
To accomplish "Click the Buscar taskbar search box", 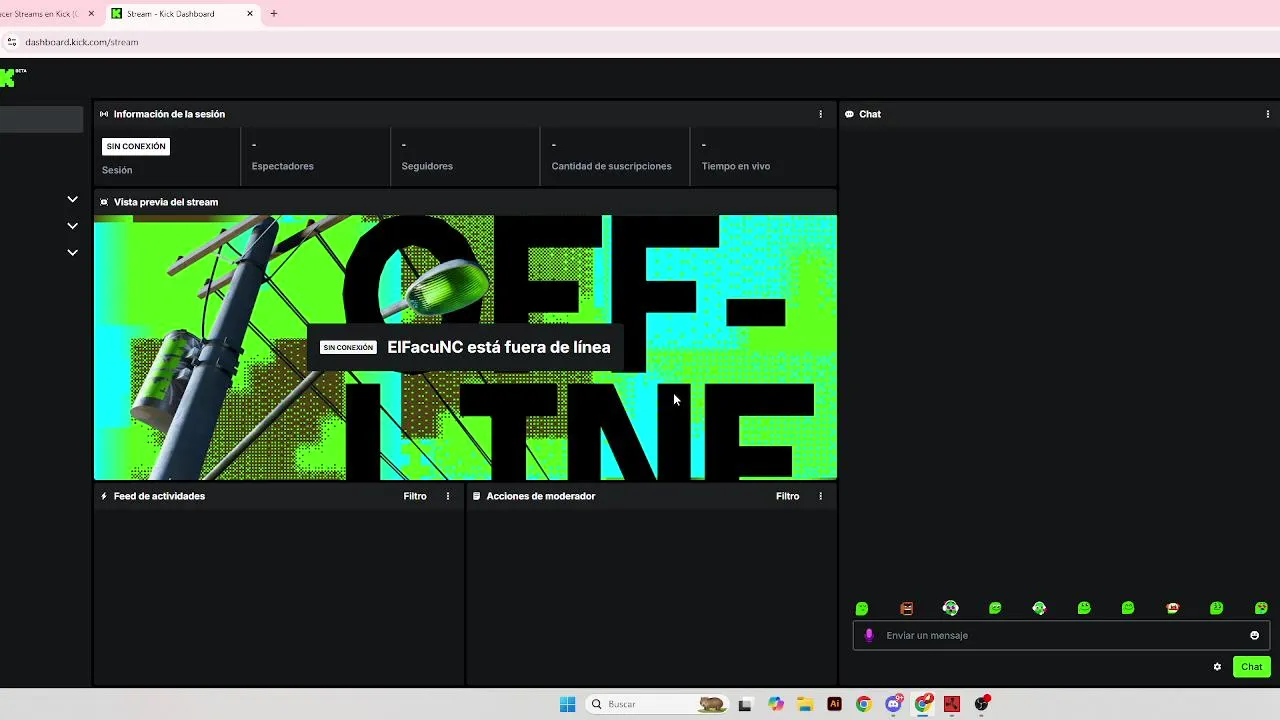I will coord(656,704).
